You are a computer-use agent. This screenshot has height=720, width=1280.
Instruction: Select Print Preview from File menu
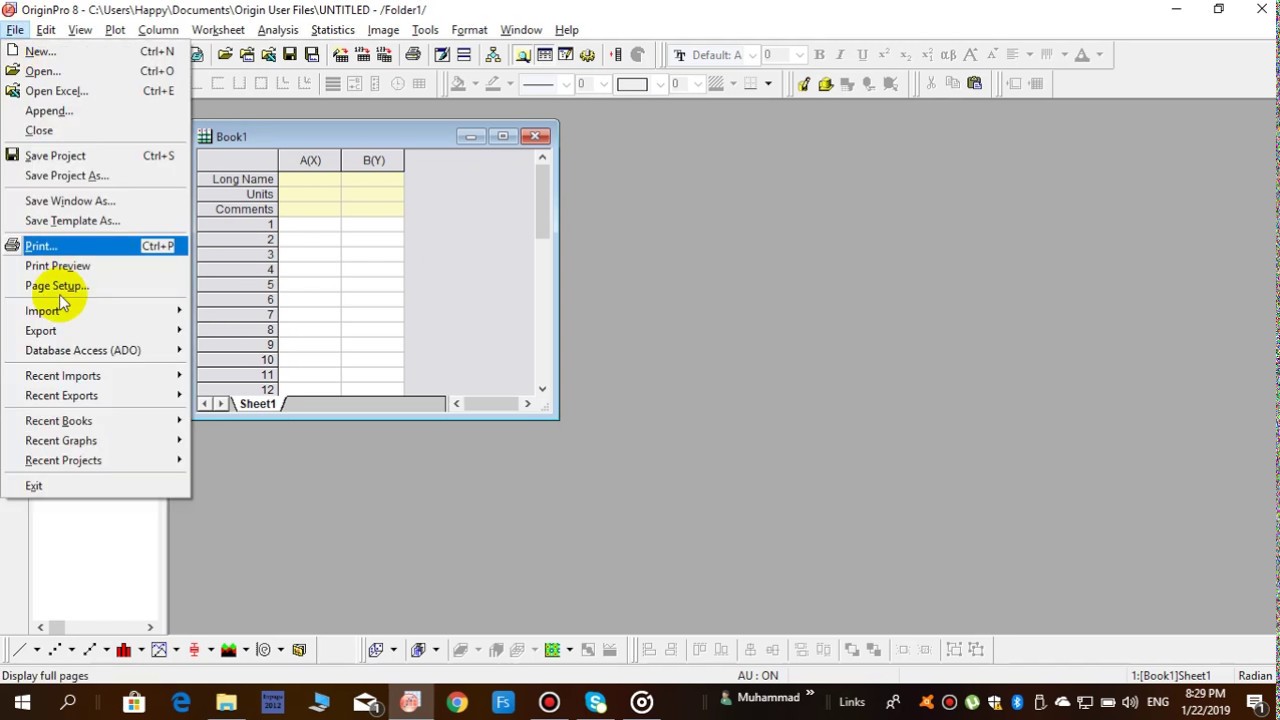[95, 266]
